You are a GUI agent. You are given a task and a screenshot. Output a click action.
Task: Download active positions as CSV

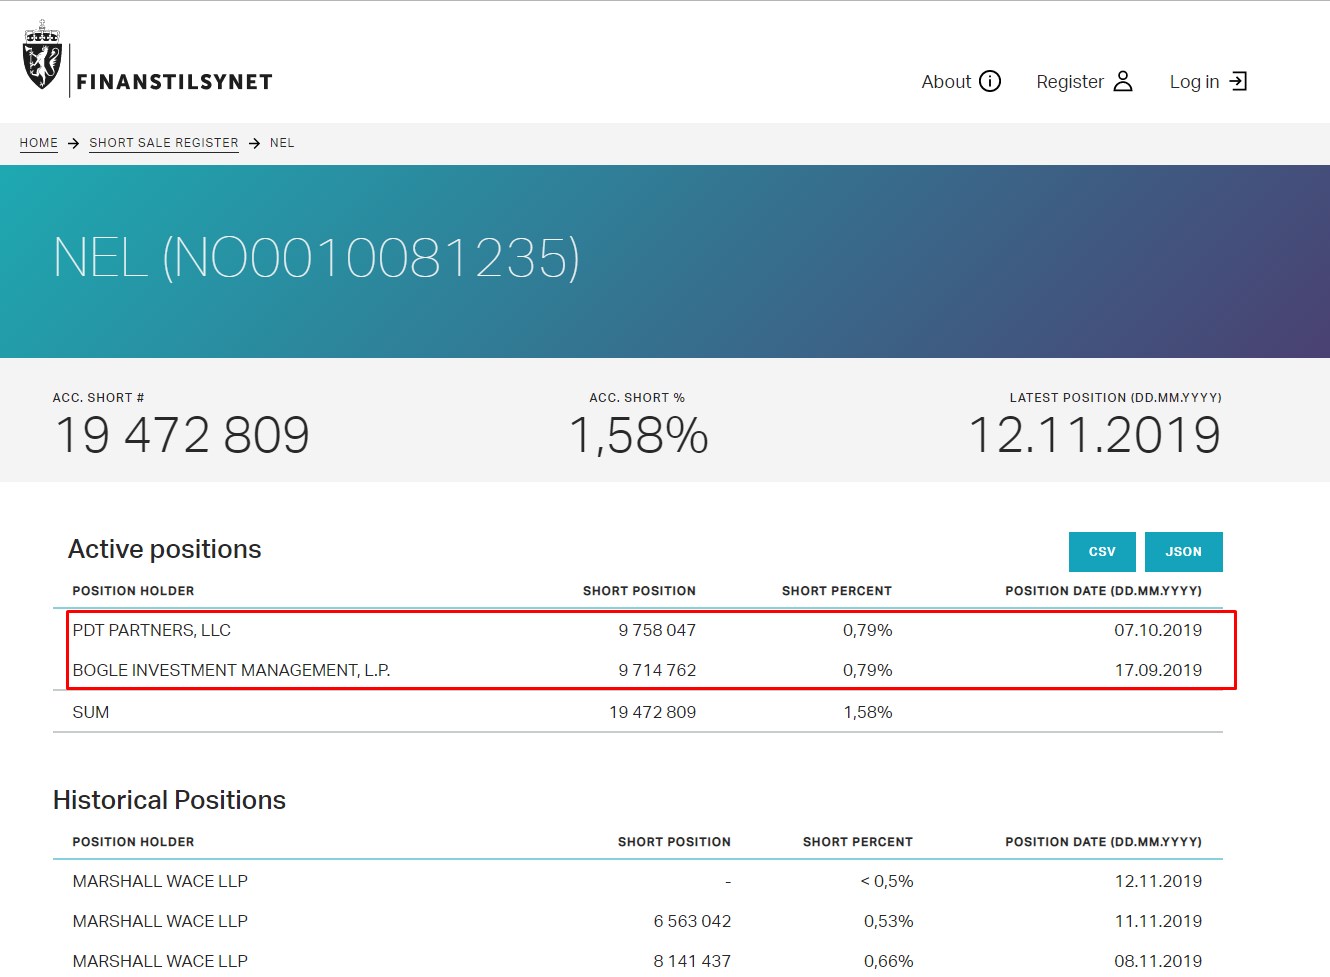(x=1102, y=552)
